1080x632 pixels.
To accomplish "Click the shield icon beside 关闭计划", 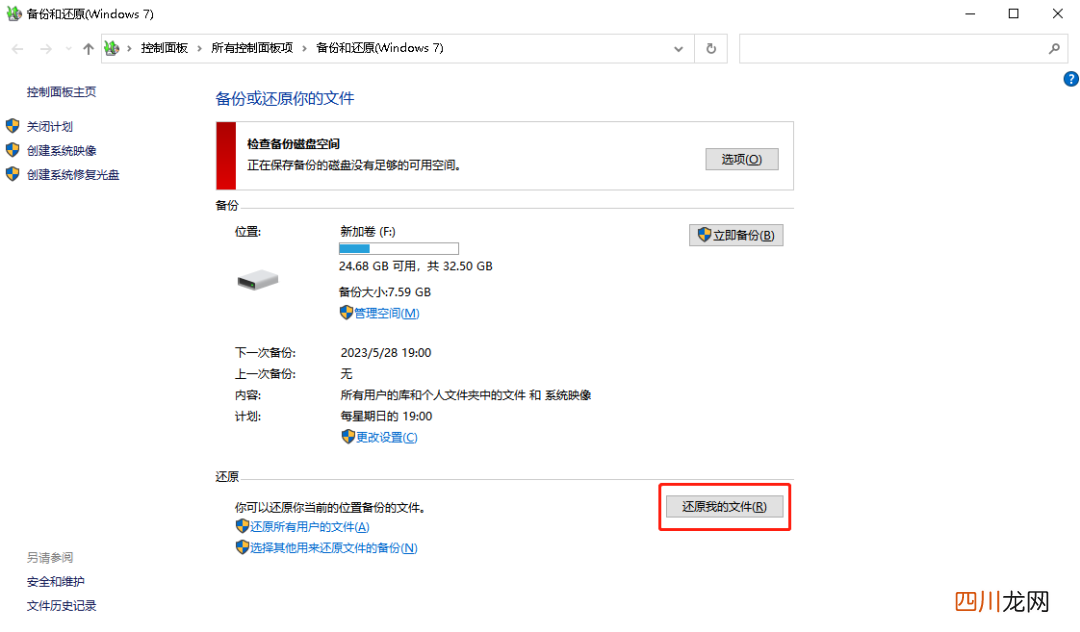I will tap(12, 126).
